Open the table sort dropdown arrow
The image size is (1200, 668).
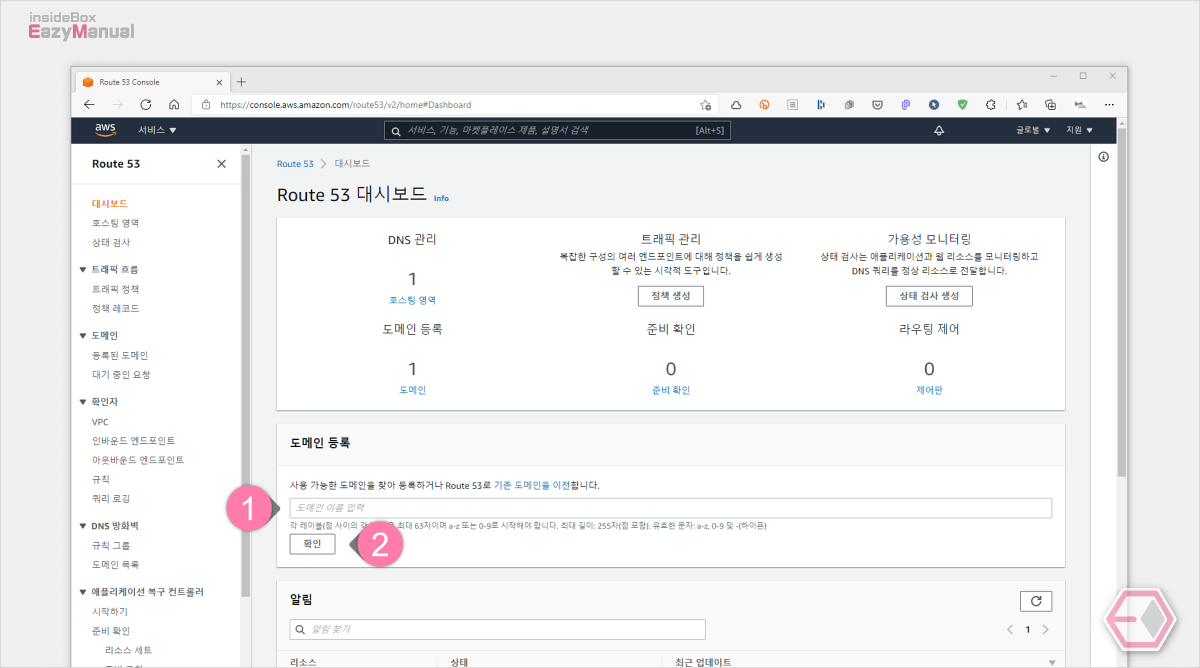tap(1052, 662)
